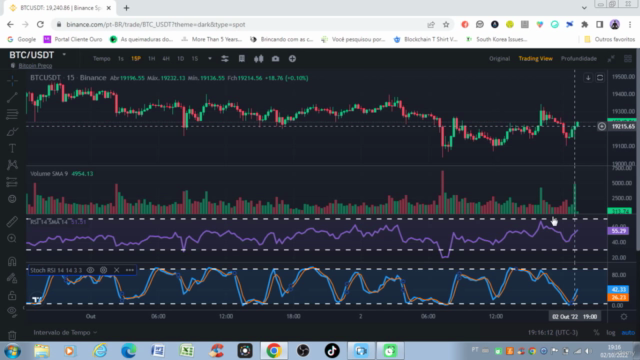Open the chart grid layout icon

point(628,59)
